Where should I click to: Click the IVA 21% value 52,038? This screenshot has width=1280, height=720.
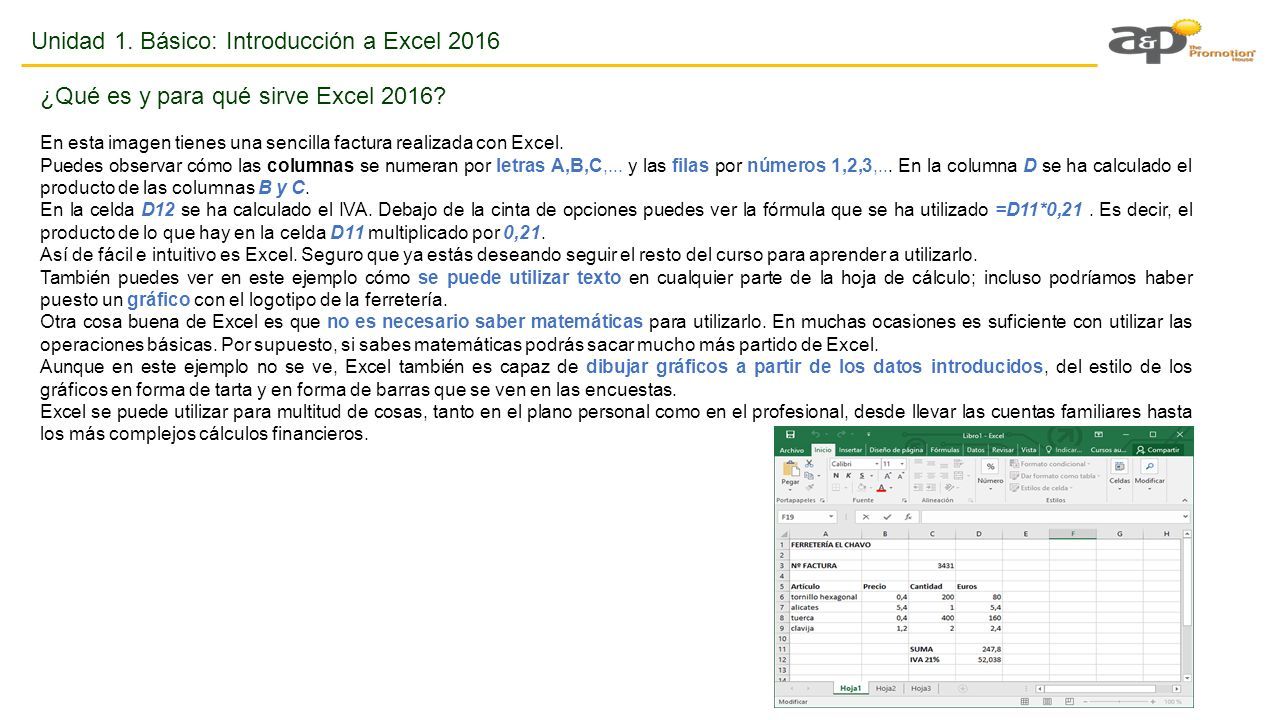[979, 660]
